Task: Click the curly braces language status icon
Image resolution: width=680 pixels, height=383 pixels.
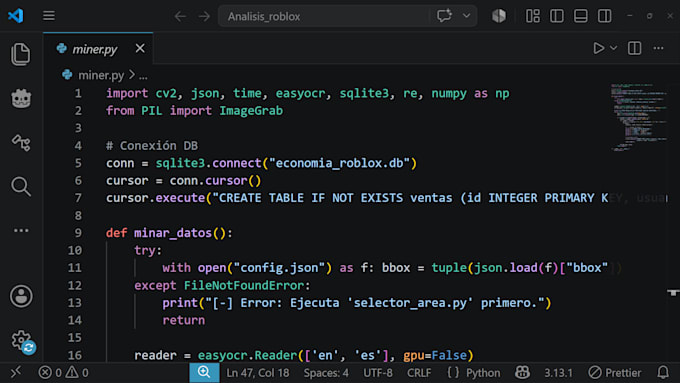Action: 453,373
